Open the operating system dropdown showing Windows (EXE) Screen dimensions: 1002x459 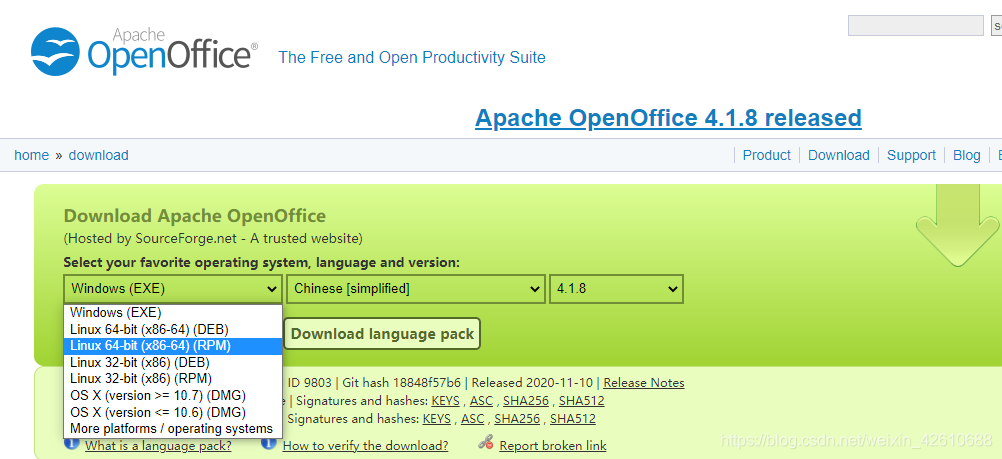coord(173,289)
